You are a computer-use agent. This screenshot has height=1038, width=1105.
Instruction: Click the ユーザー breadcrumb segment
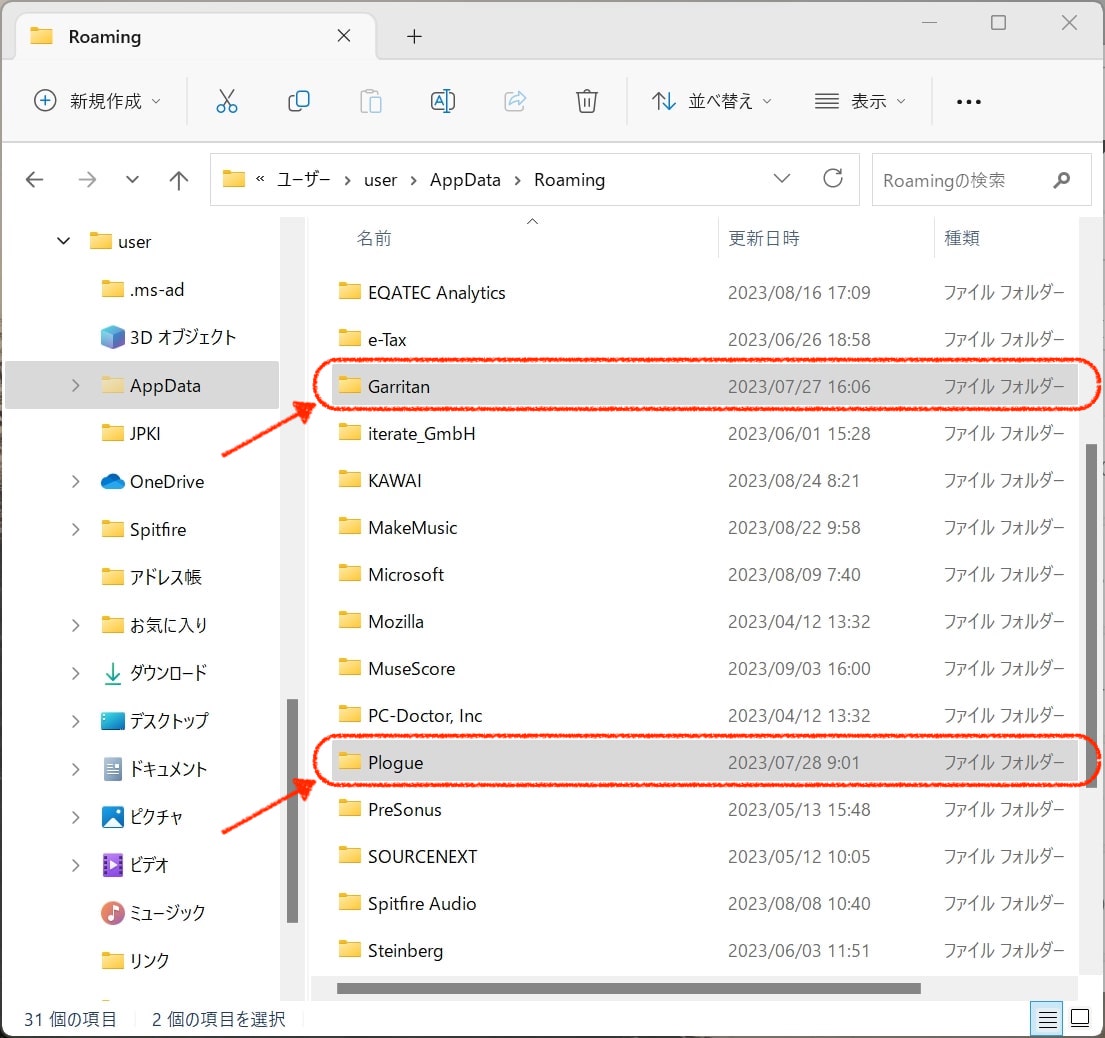303,180
